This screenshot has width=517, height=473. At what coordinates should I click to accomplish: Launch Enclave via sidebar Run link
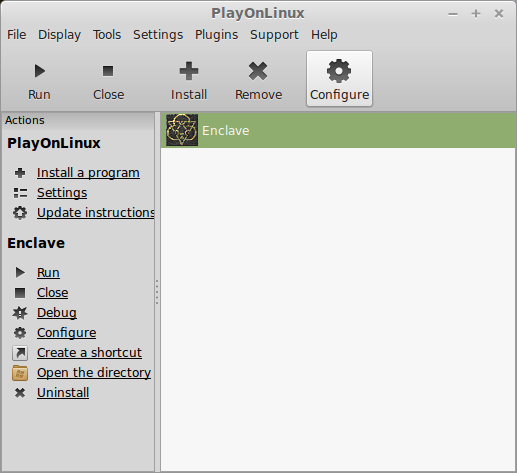(x=48, y=273)
